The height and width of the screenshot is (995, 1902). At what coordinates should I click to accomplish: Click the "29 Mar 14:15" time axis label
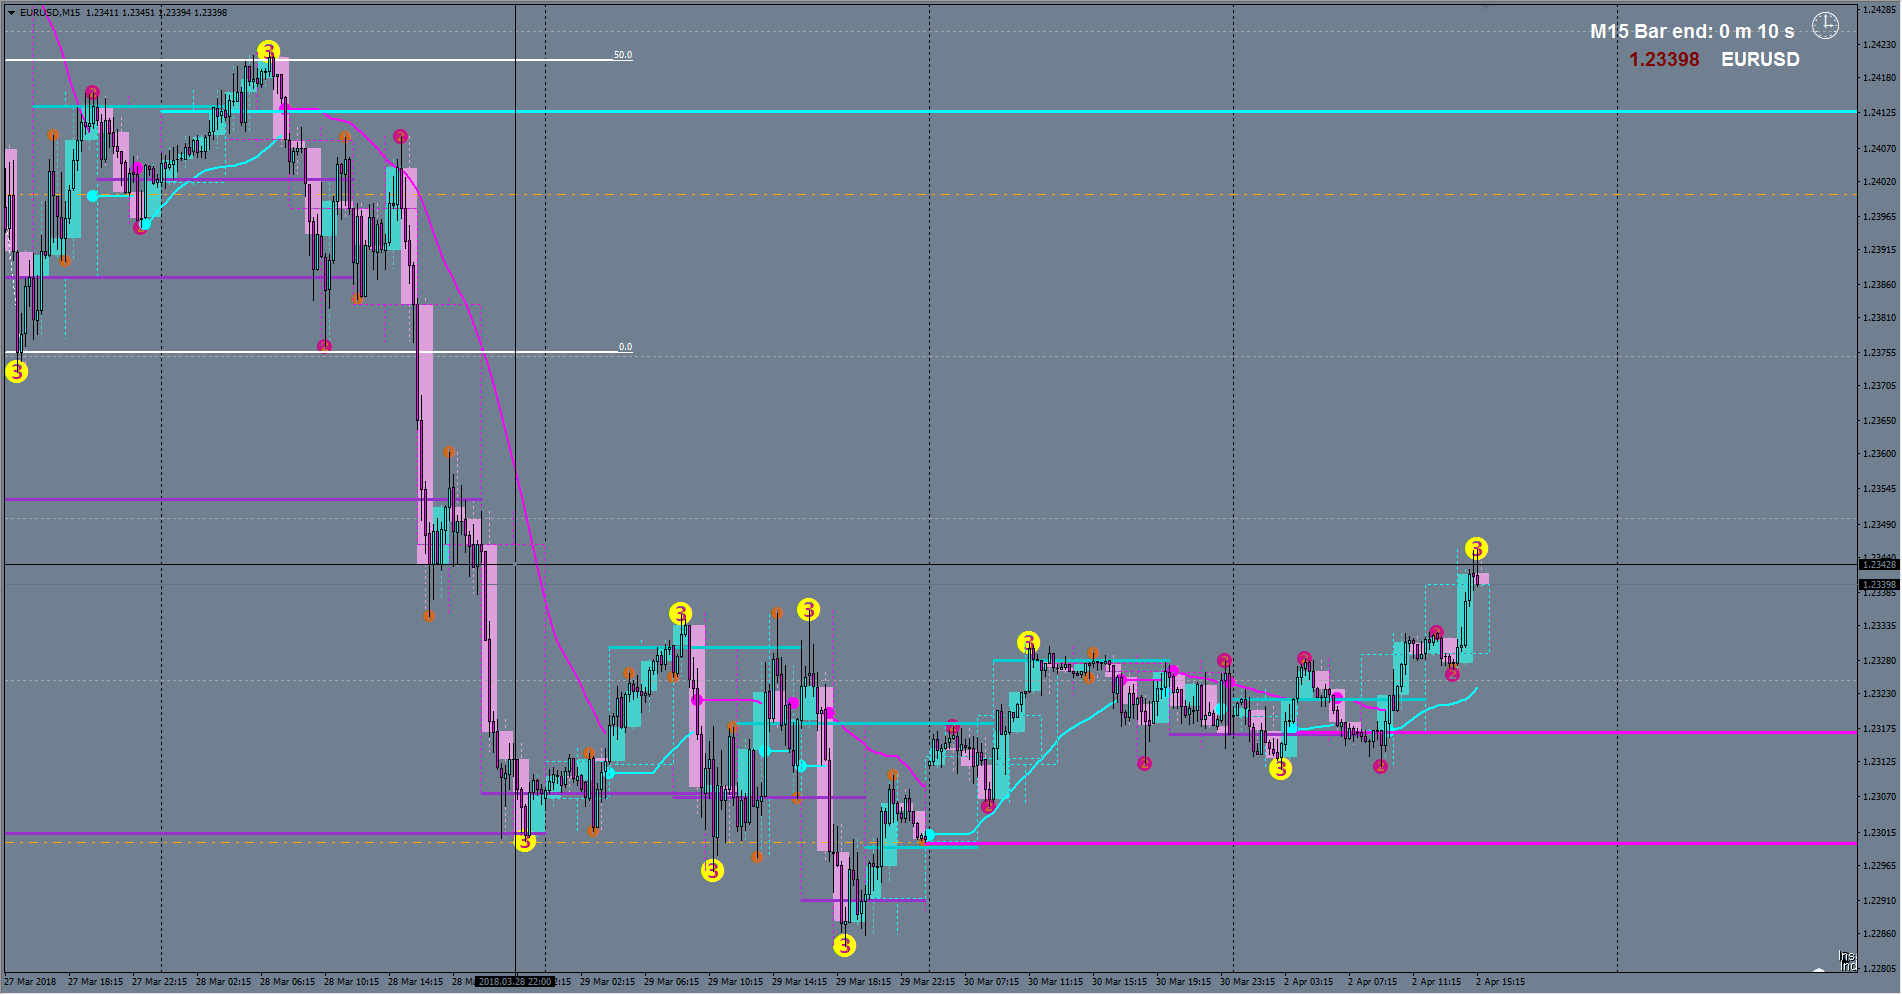point(799,982)
